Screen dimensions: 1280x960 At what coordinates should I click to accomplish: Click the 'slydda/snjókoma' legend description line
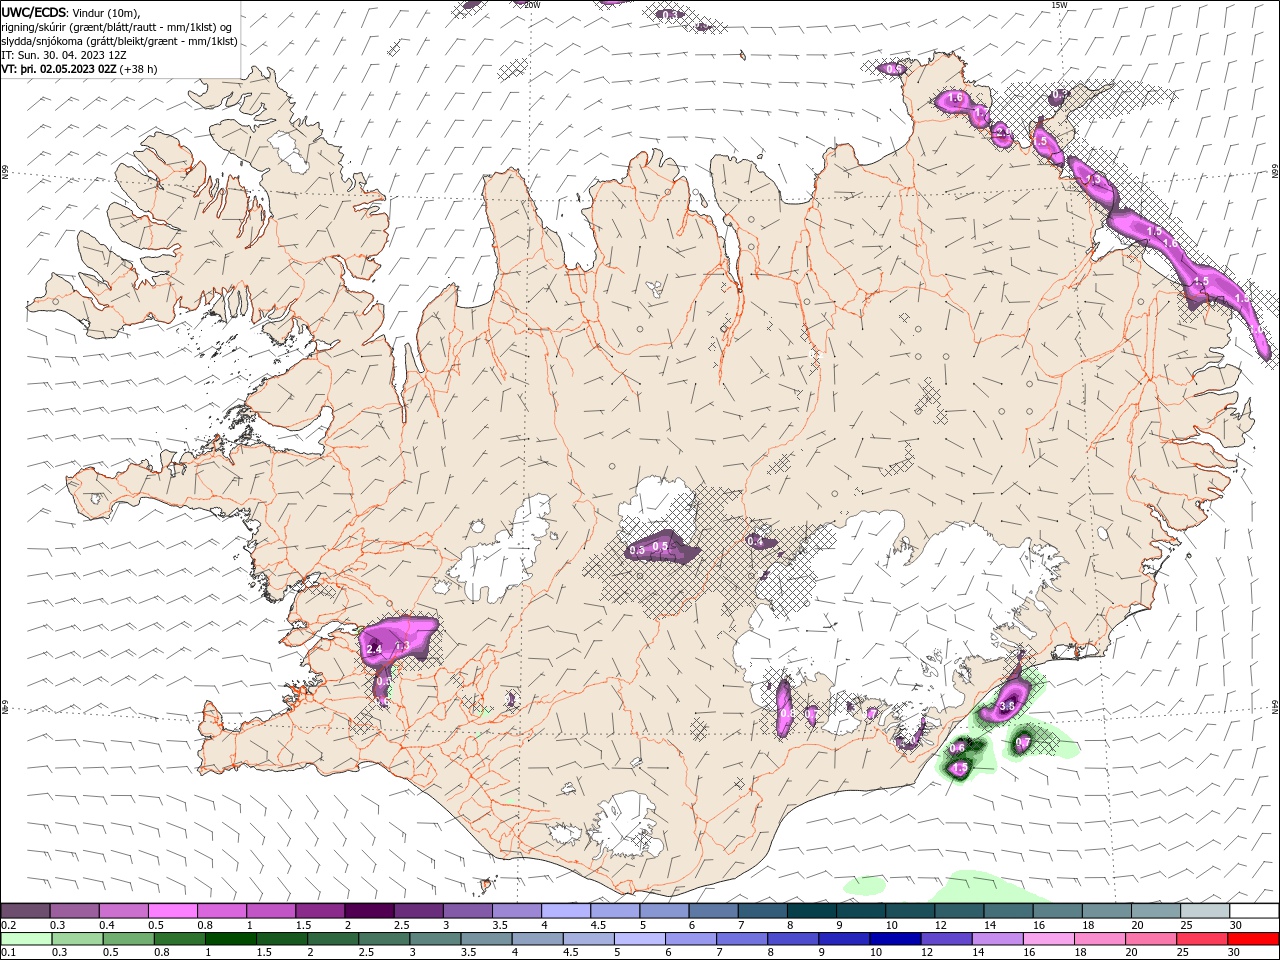[120, 41]
